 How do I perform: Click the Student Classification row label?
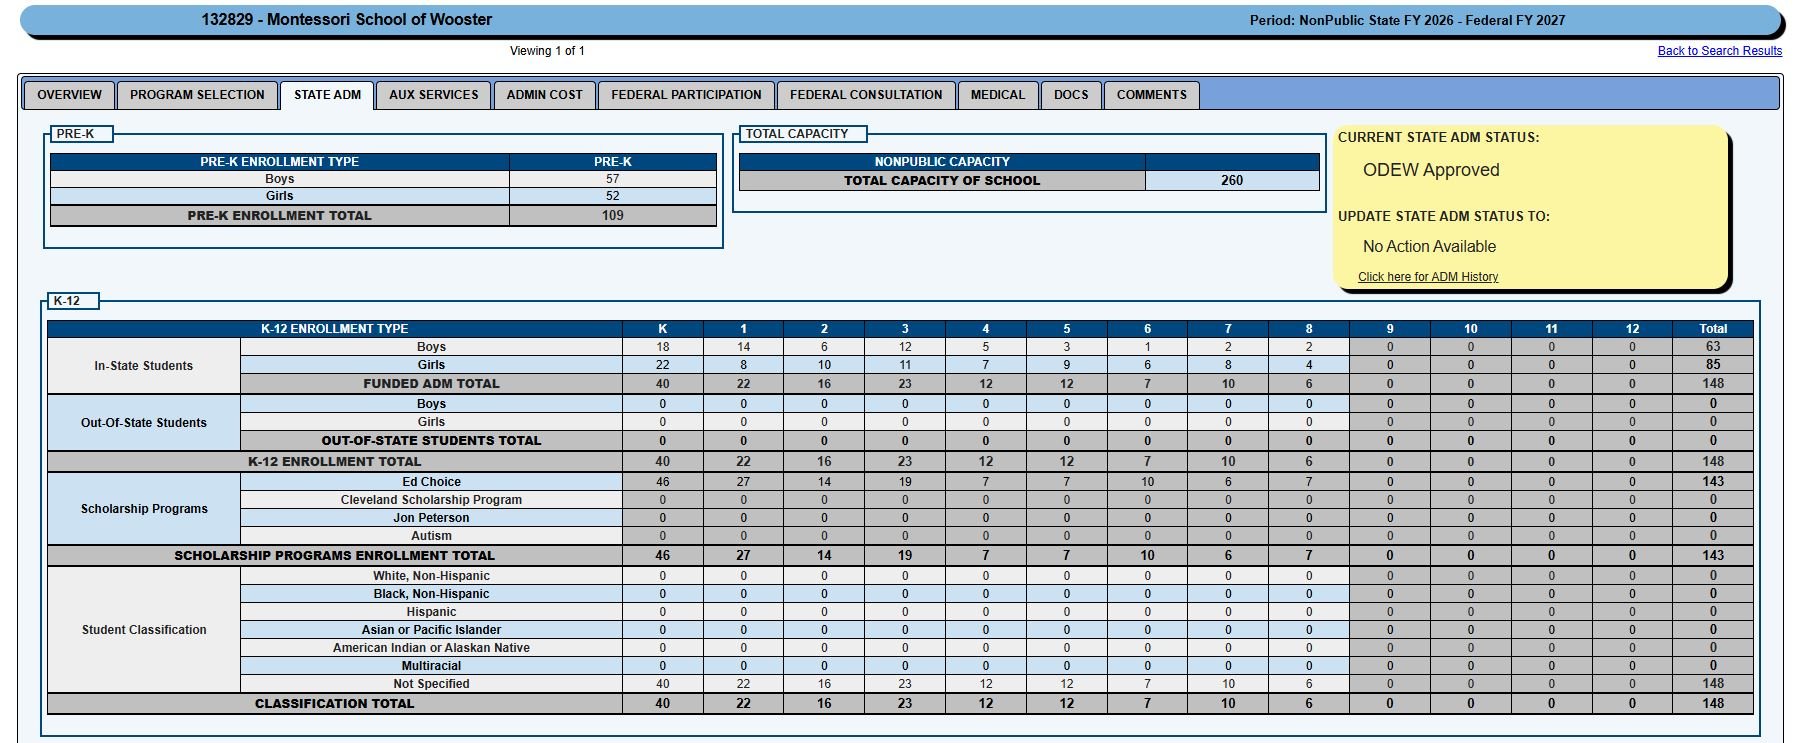[x=144, y=630]
